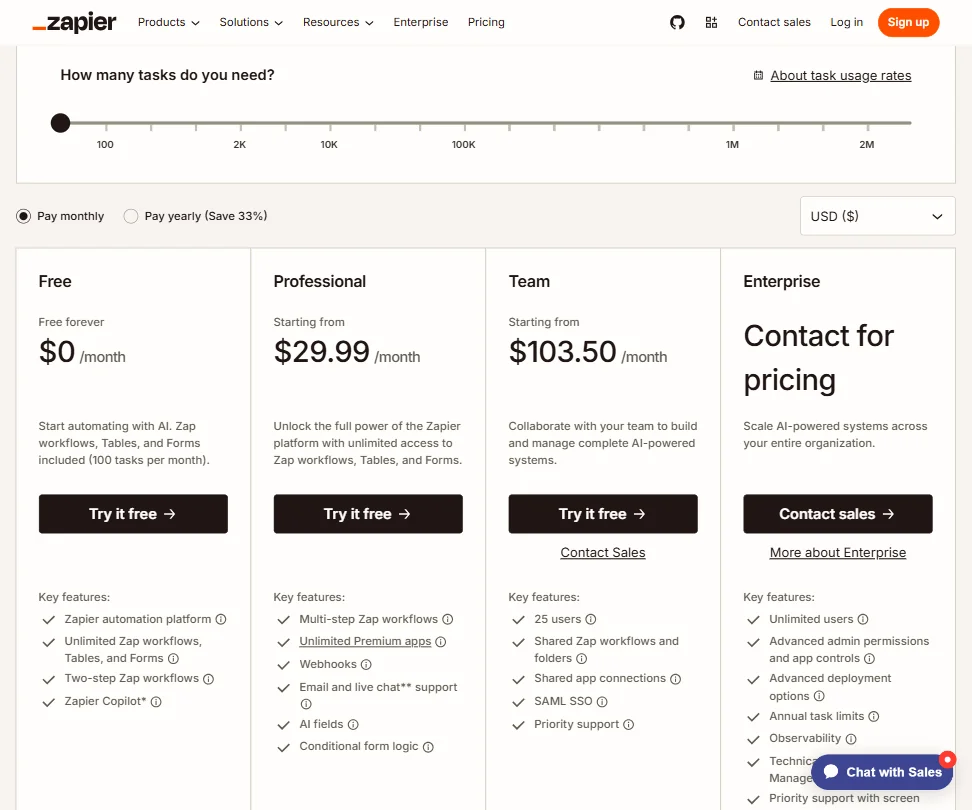972x810 pixels.
Task: Show info for Shared app connections
Action: pyautogui.click(x=676, y=679)
